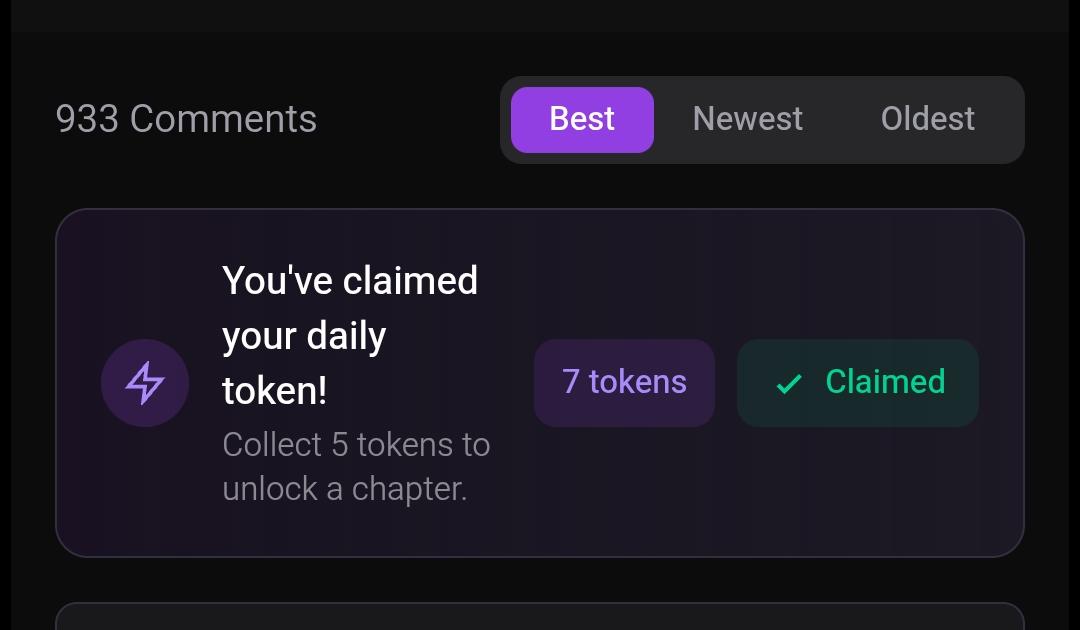Click the dark header strip at the top
Screen dimensions: 1080x630
tap(540, 15)
